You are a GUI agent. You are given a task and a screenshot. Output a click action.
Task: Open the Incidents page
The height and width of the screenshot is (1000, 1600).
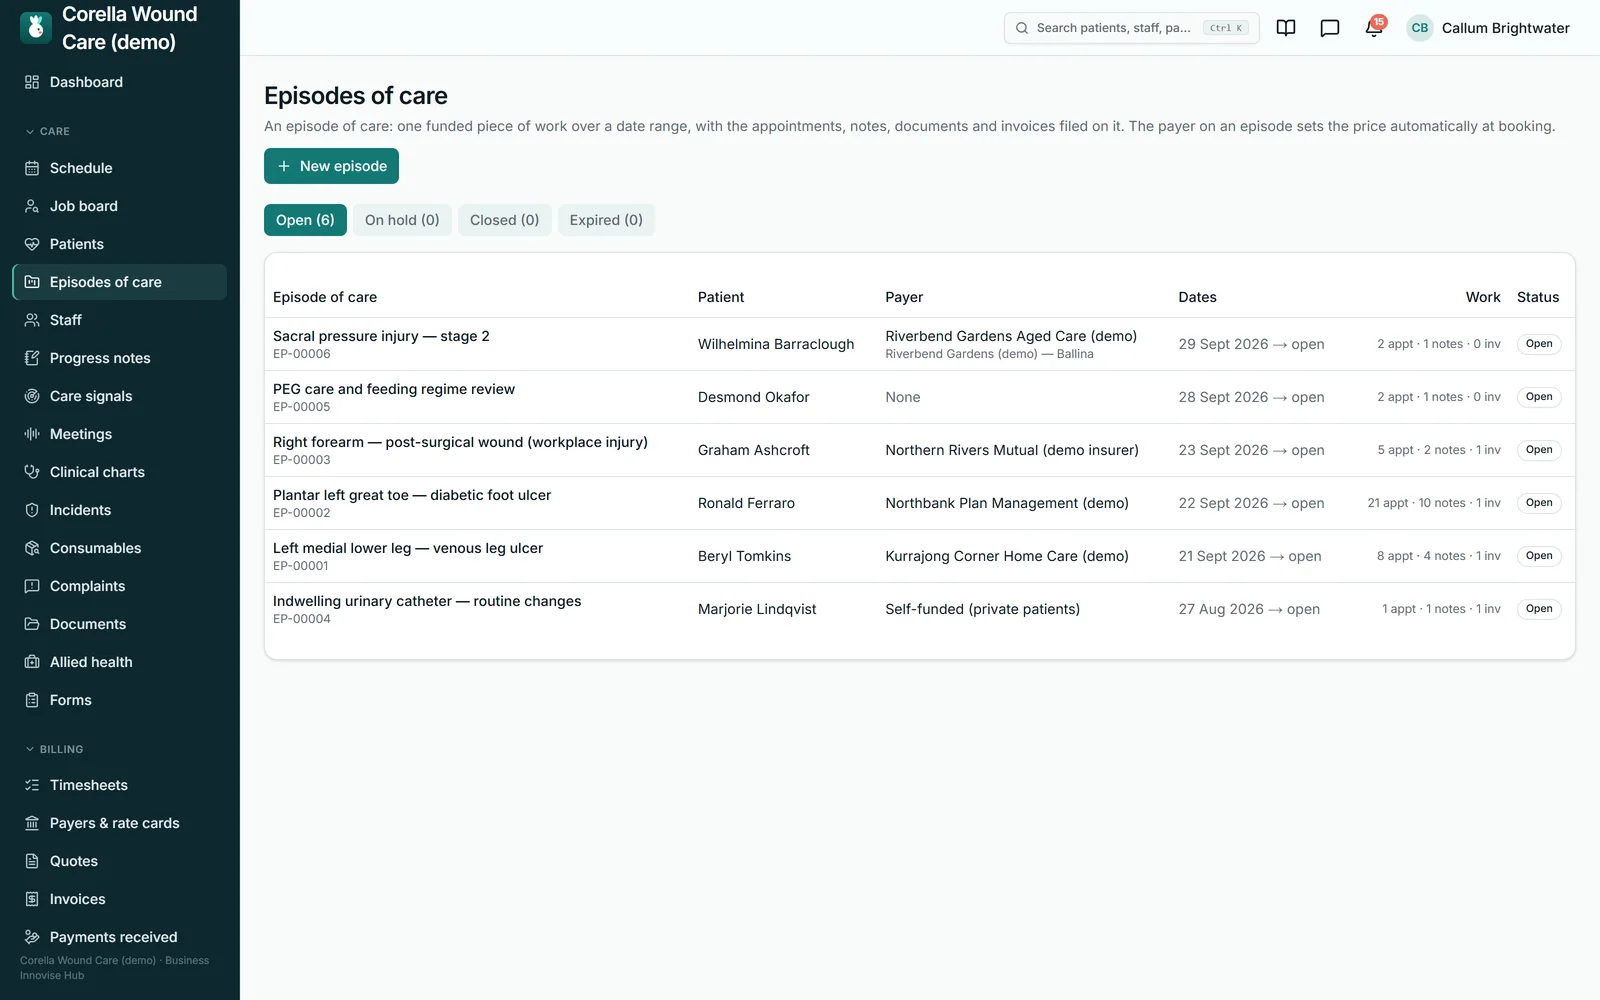(x=120, y=510)
